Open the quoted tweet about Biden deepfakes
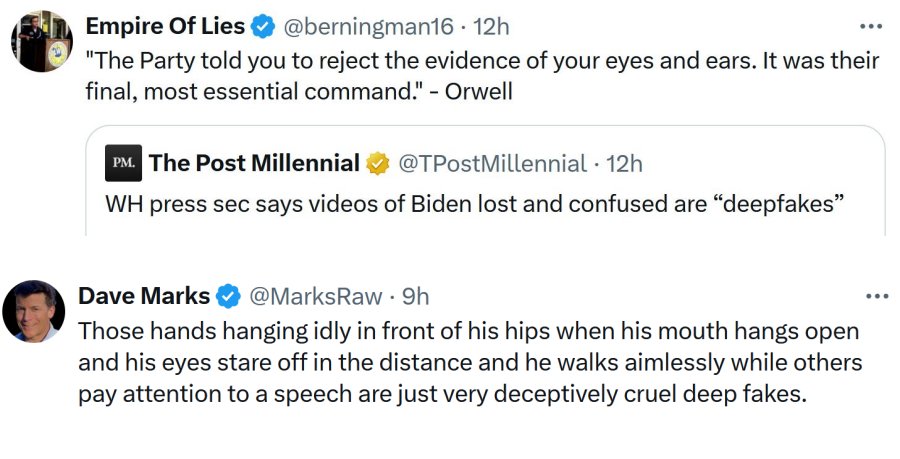 (476, 203)
